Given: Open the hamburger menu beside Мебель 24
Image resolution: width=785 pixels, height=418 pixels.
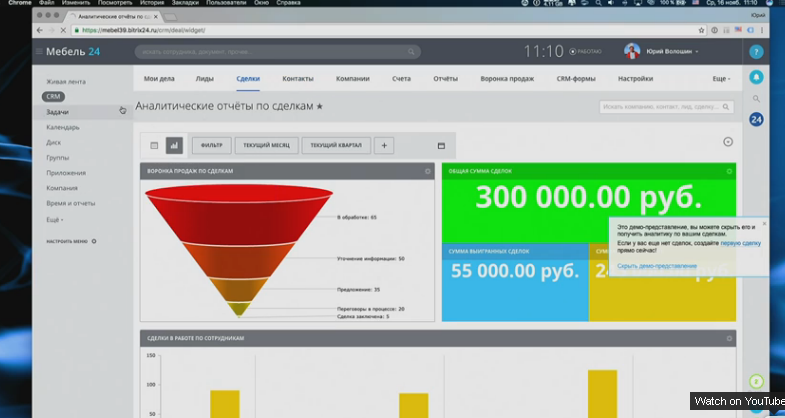Looking at the screenshot, I should (39, 52).
